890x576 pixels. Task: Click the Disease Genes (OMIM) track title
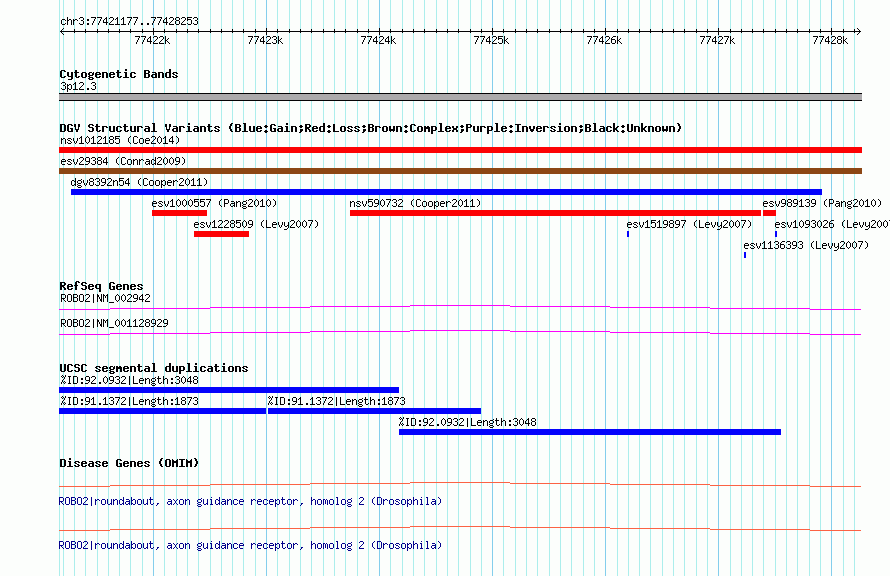click(129, 463)
